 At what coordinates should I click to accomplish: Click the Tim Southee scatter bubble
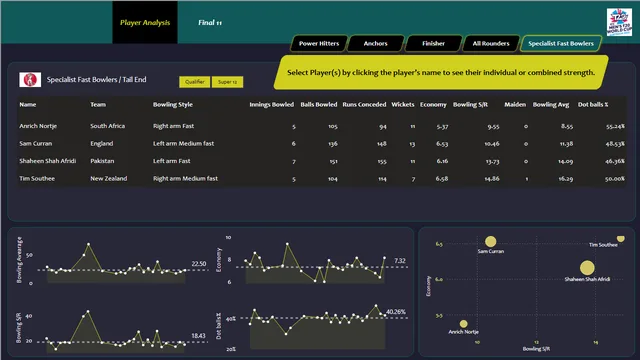point(620,238)
